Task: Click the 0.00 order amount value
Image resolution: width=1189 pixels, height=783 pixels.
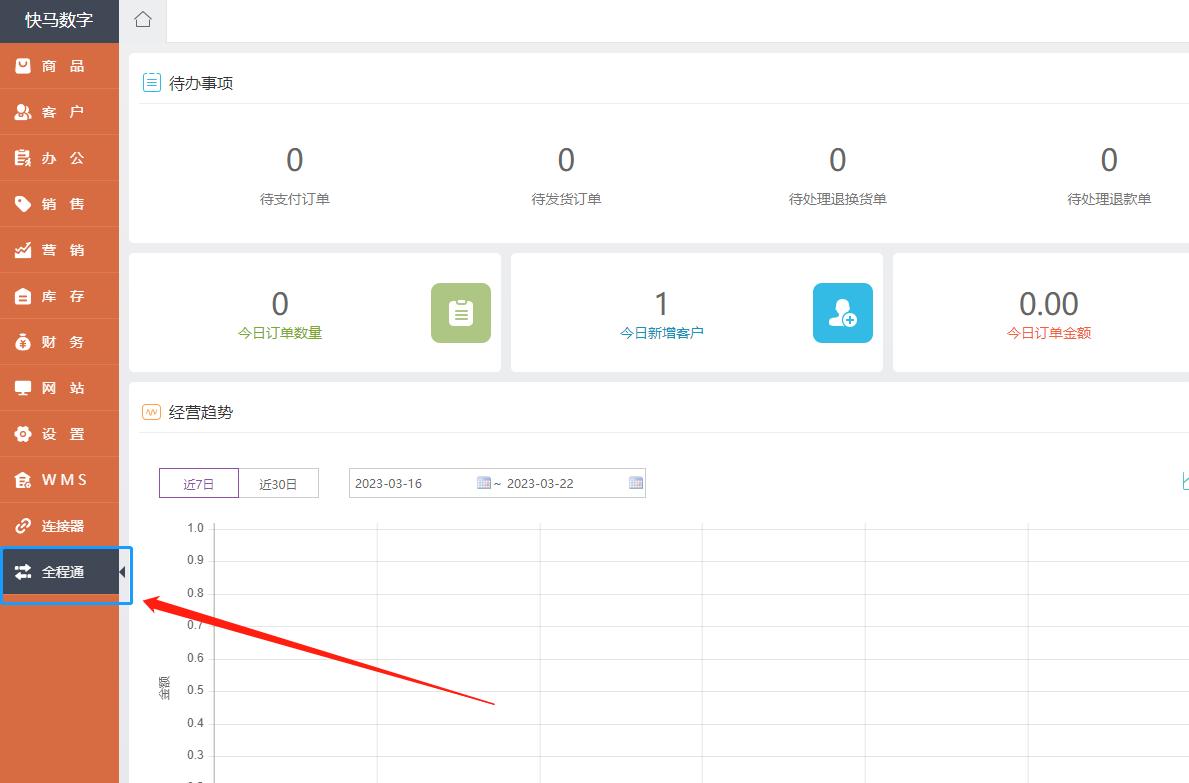Action: pyautogui.click(x=1049, y=304)
